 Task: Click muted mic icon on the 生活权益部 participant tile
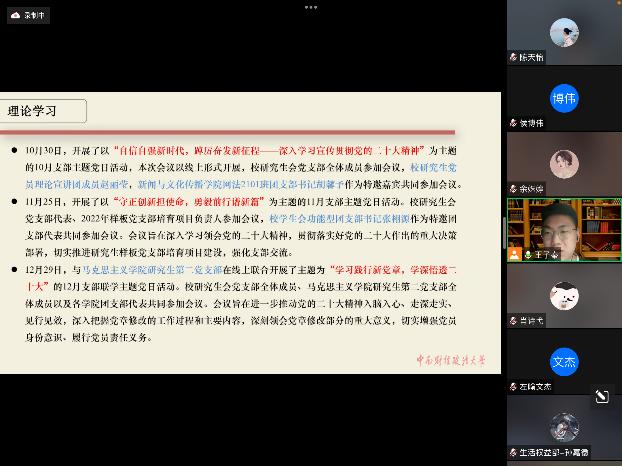click(x=513, y=452)
